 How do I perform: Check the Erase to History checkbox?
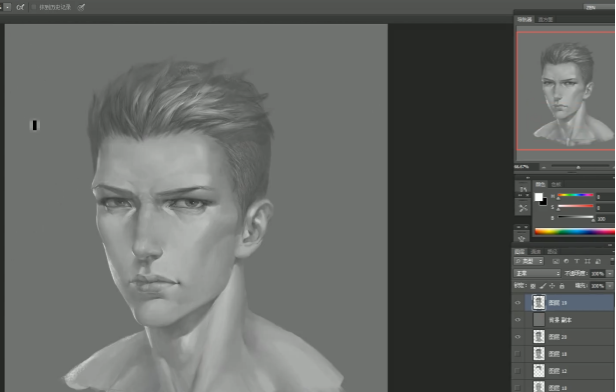[x=34, y=7]
